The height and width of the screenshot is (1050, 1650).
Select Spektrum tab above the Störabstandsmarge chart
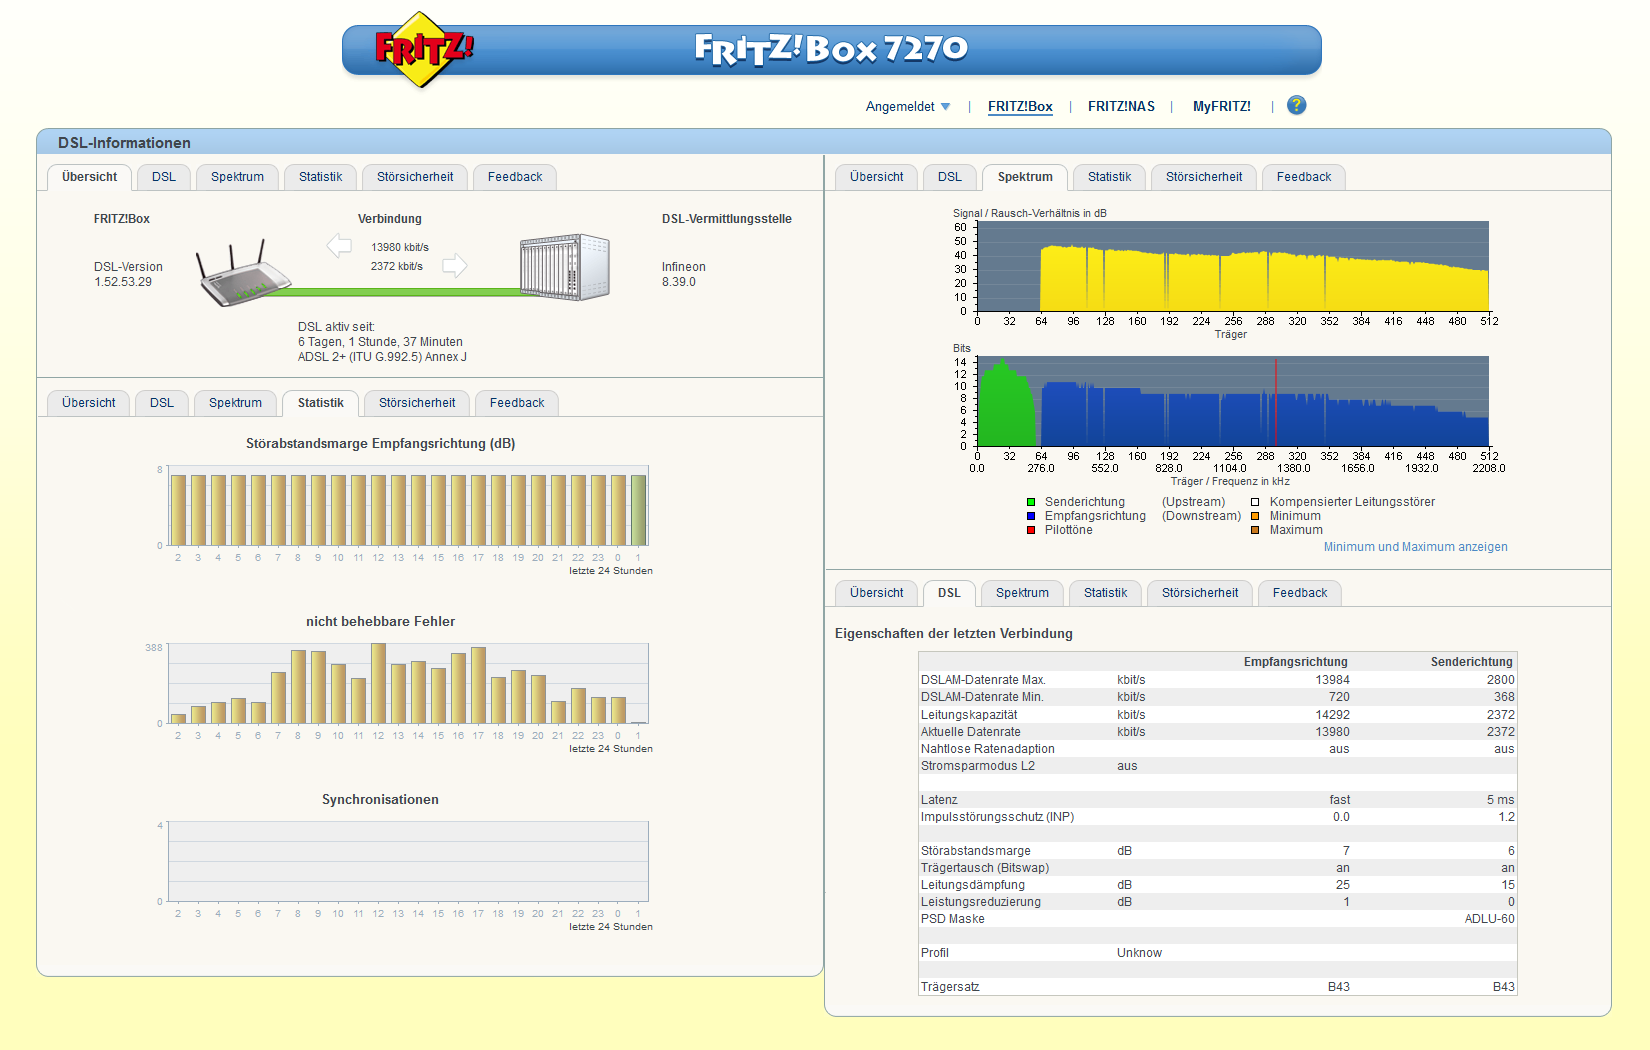click(x=235, y=403)
